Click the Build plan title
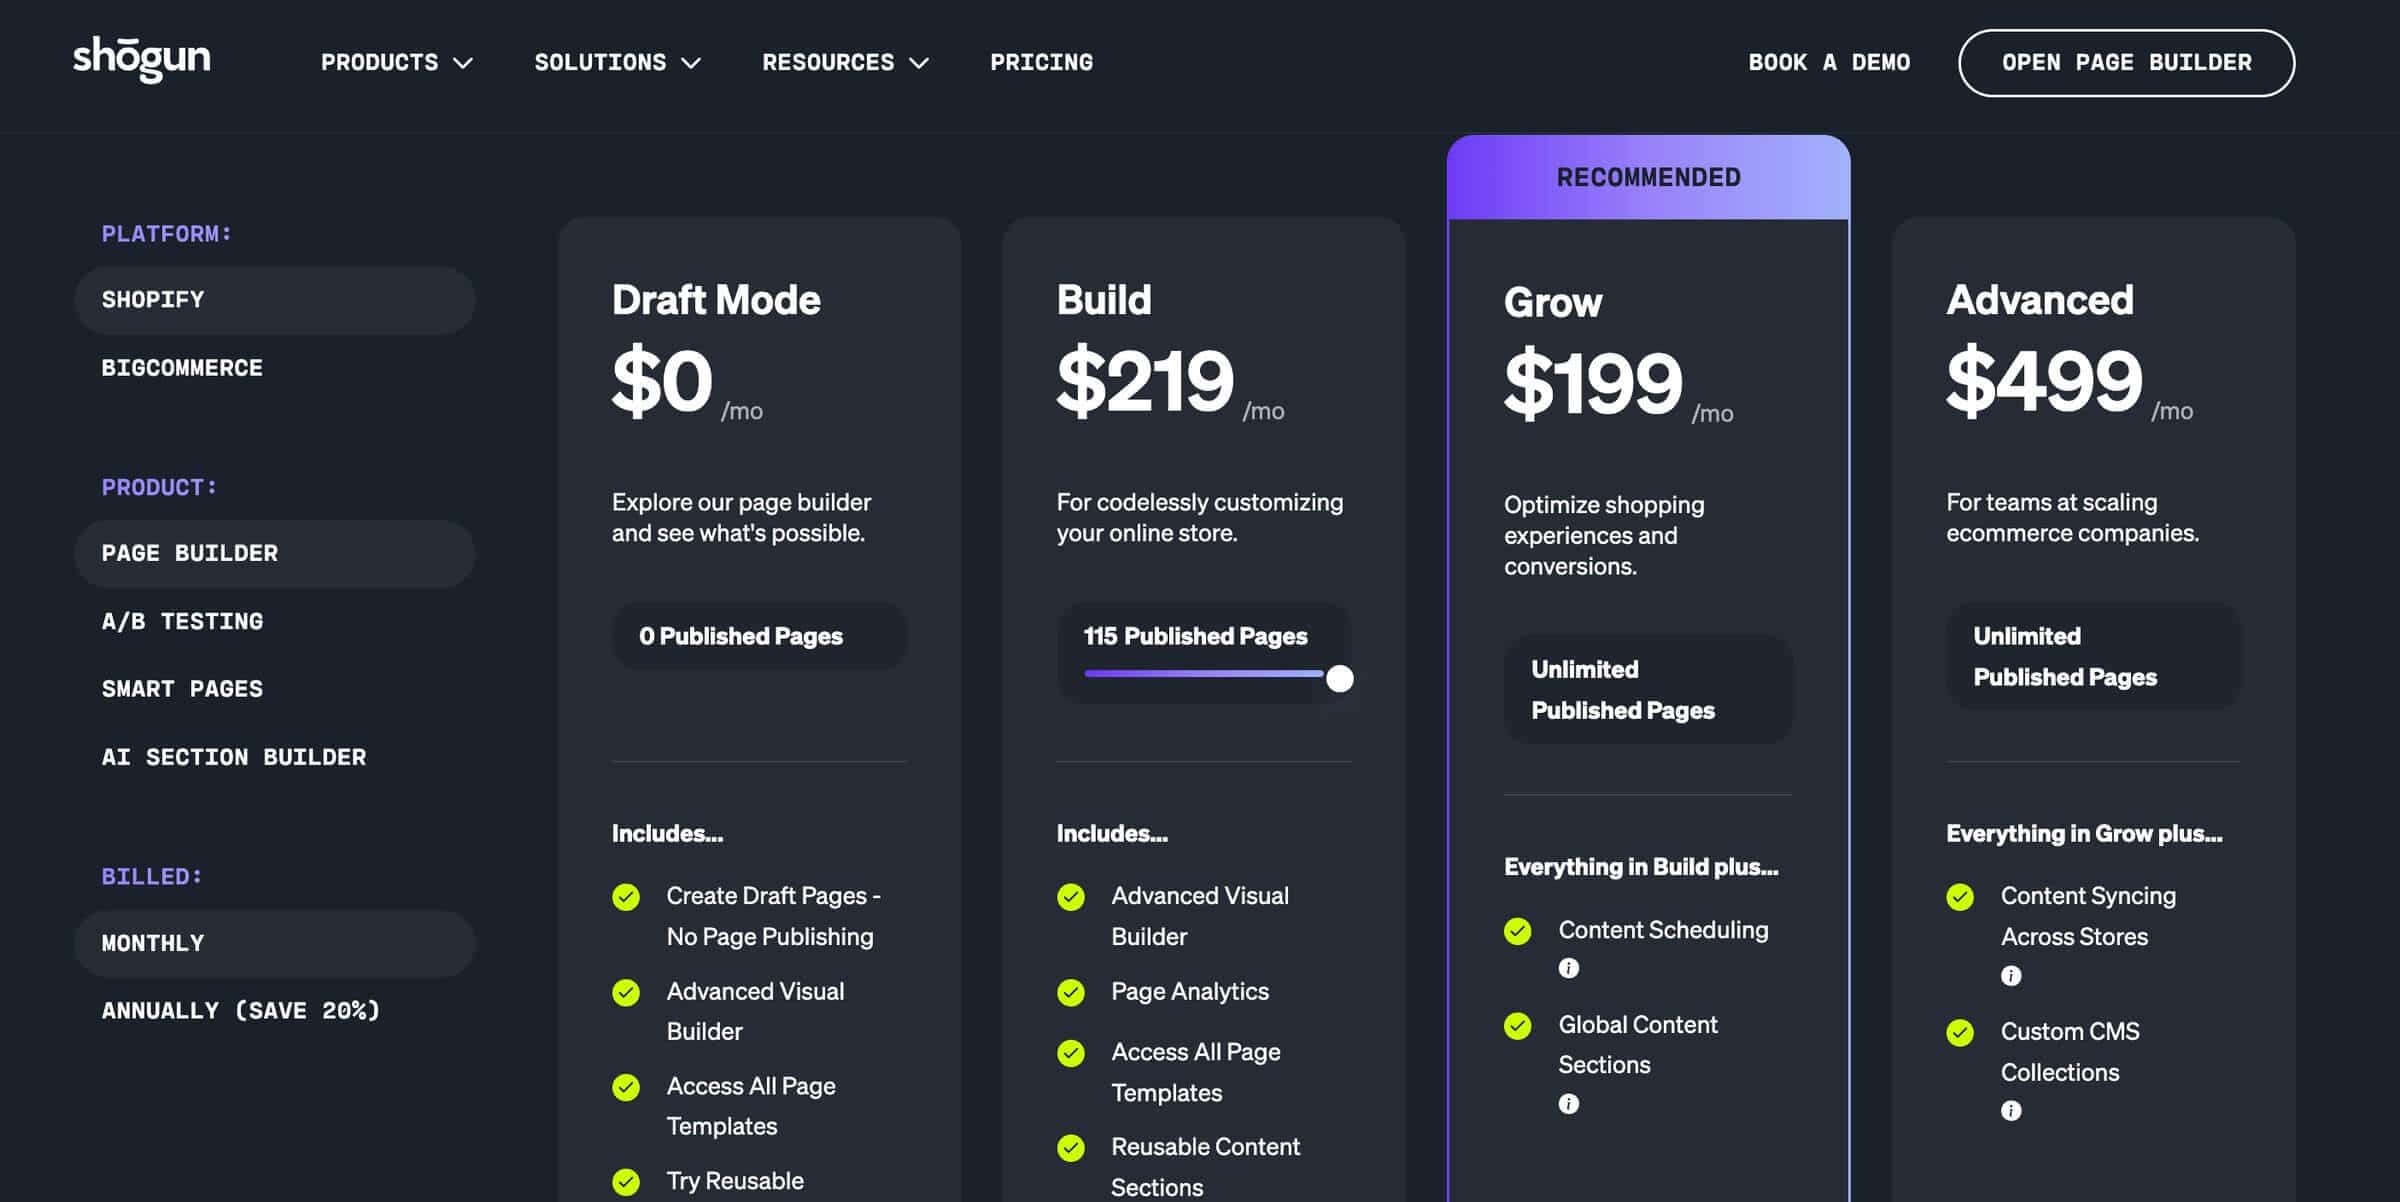This screenshot has width=2400, height=1202. (1104, 300)
